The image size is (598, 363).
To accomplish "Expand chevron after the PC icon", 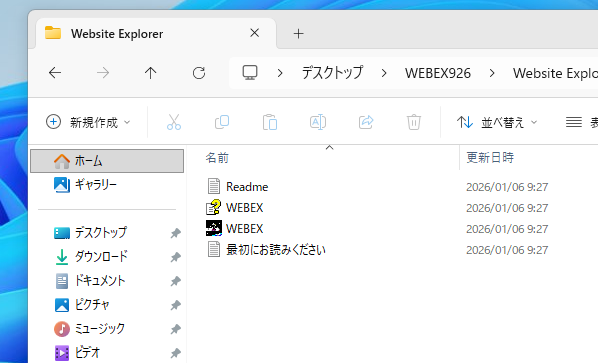I will [x=280, y=73].
